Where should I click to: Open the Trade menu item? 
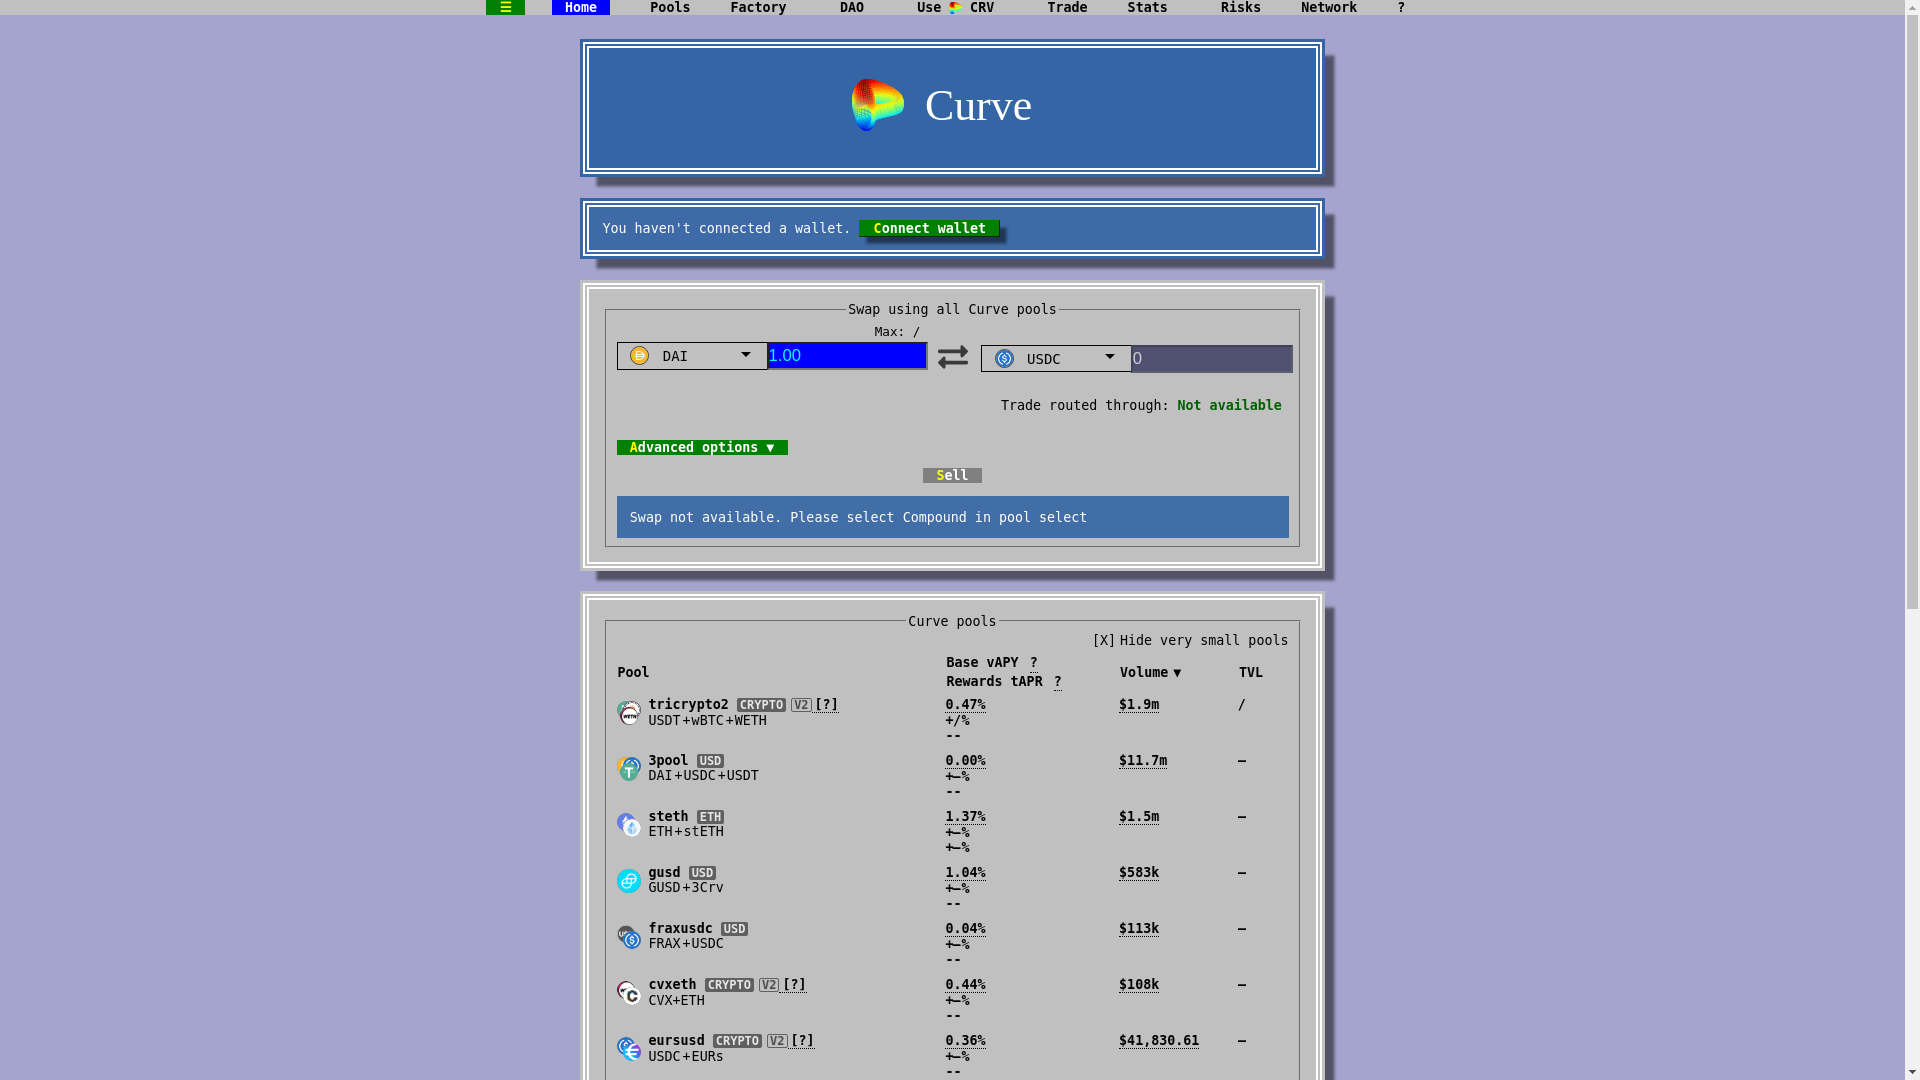click(1067, 7)
